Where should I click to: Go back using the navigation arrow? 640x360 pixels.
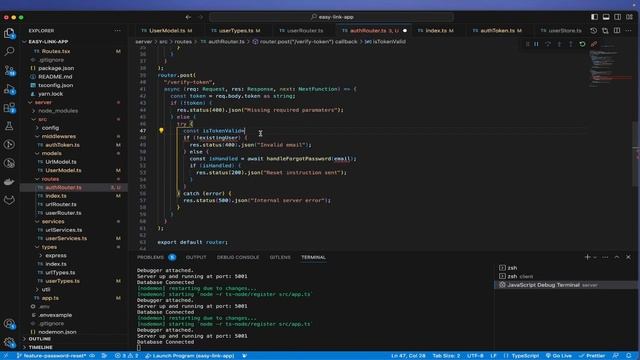[188, 17]
